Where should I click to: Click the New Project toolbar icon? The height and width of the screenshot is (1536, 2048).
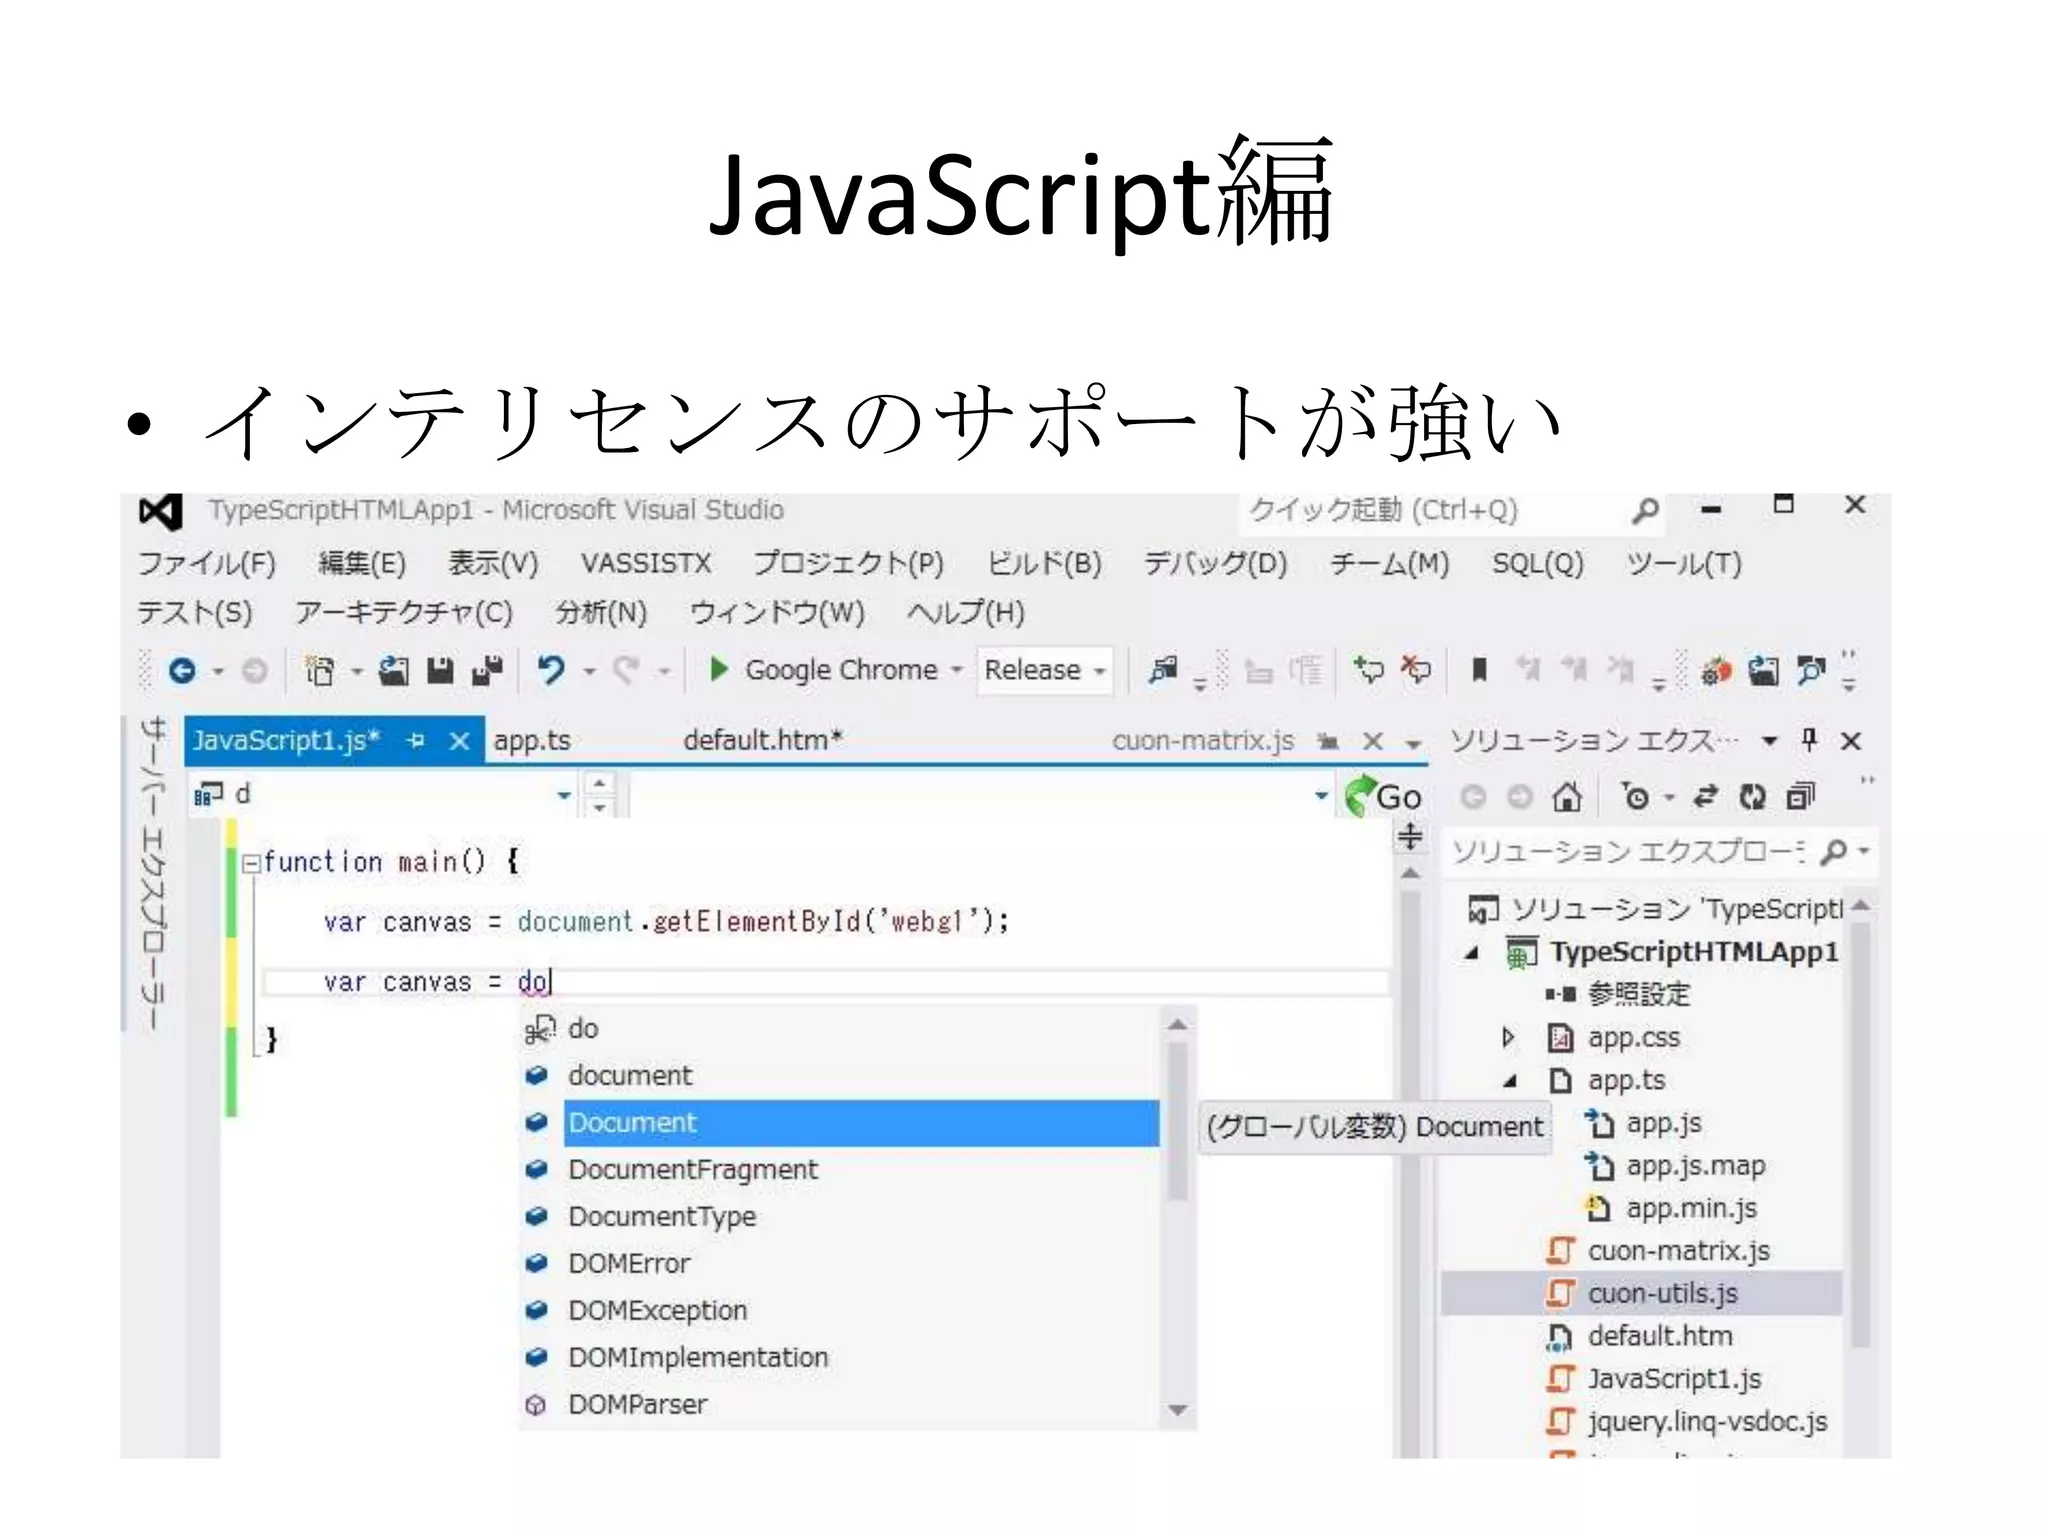319,670
